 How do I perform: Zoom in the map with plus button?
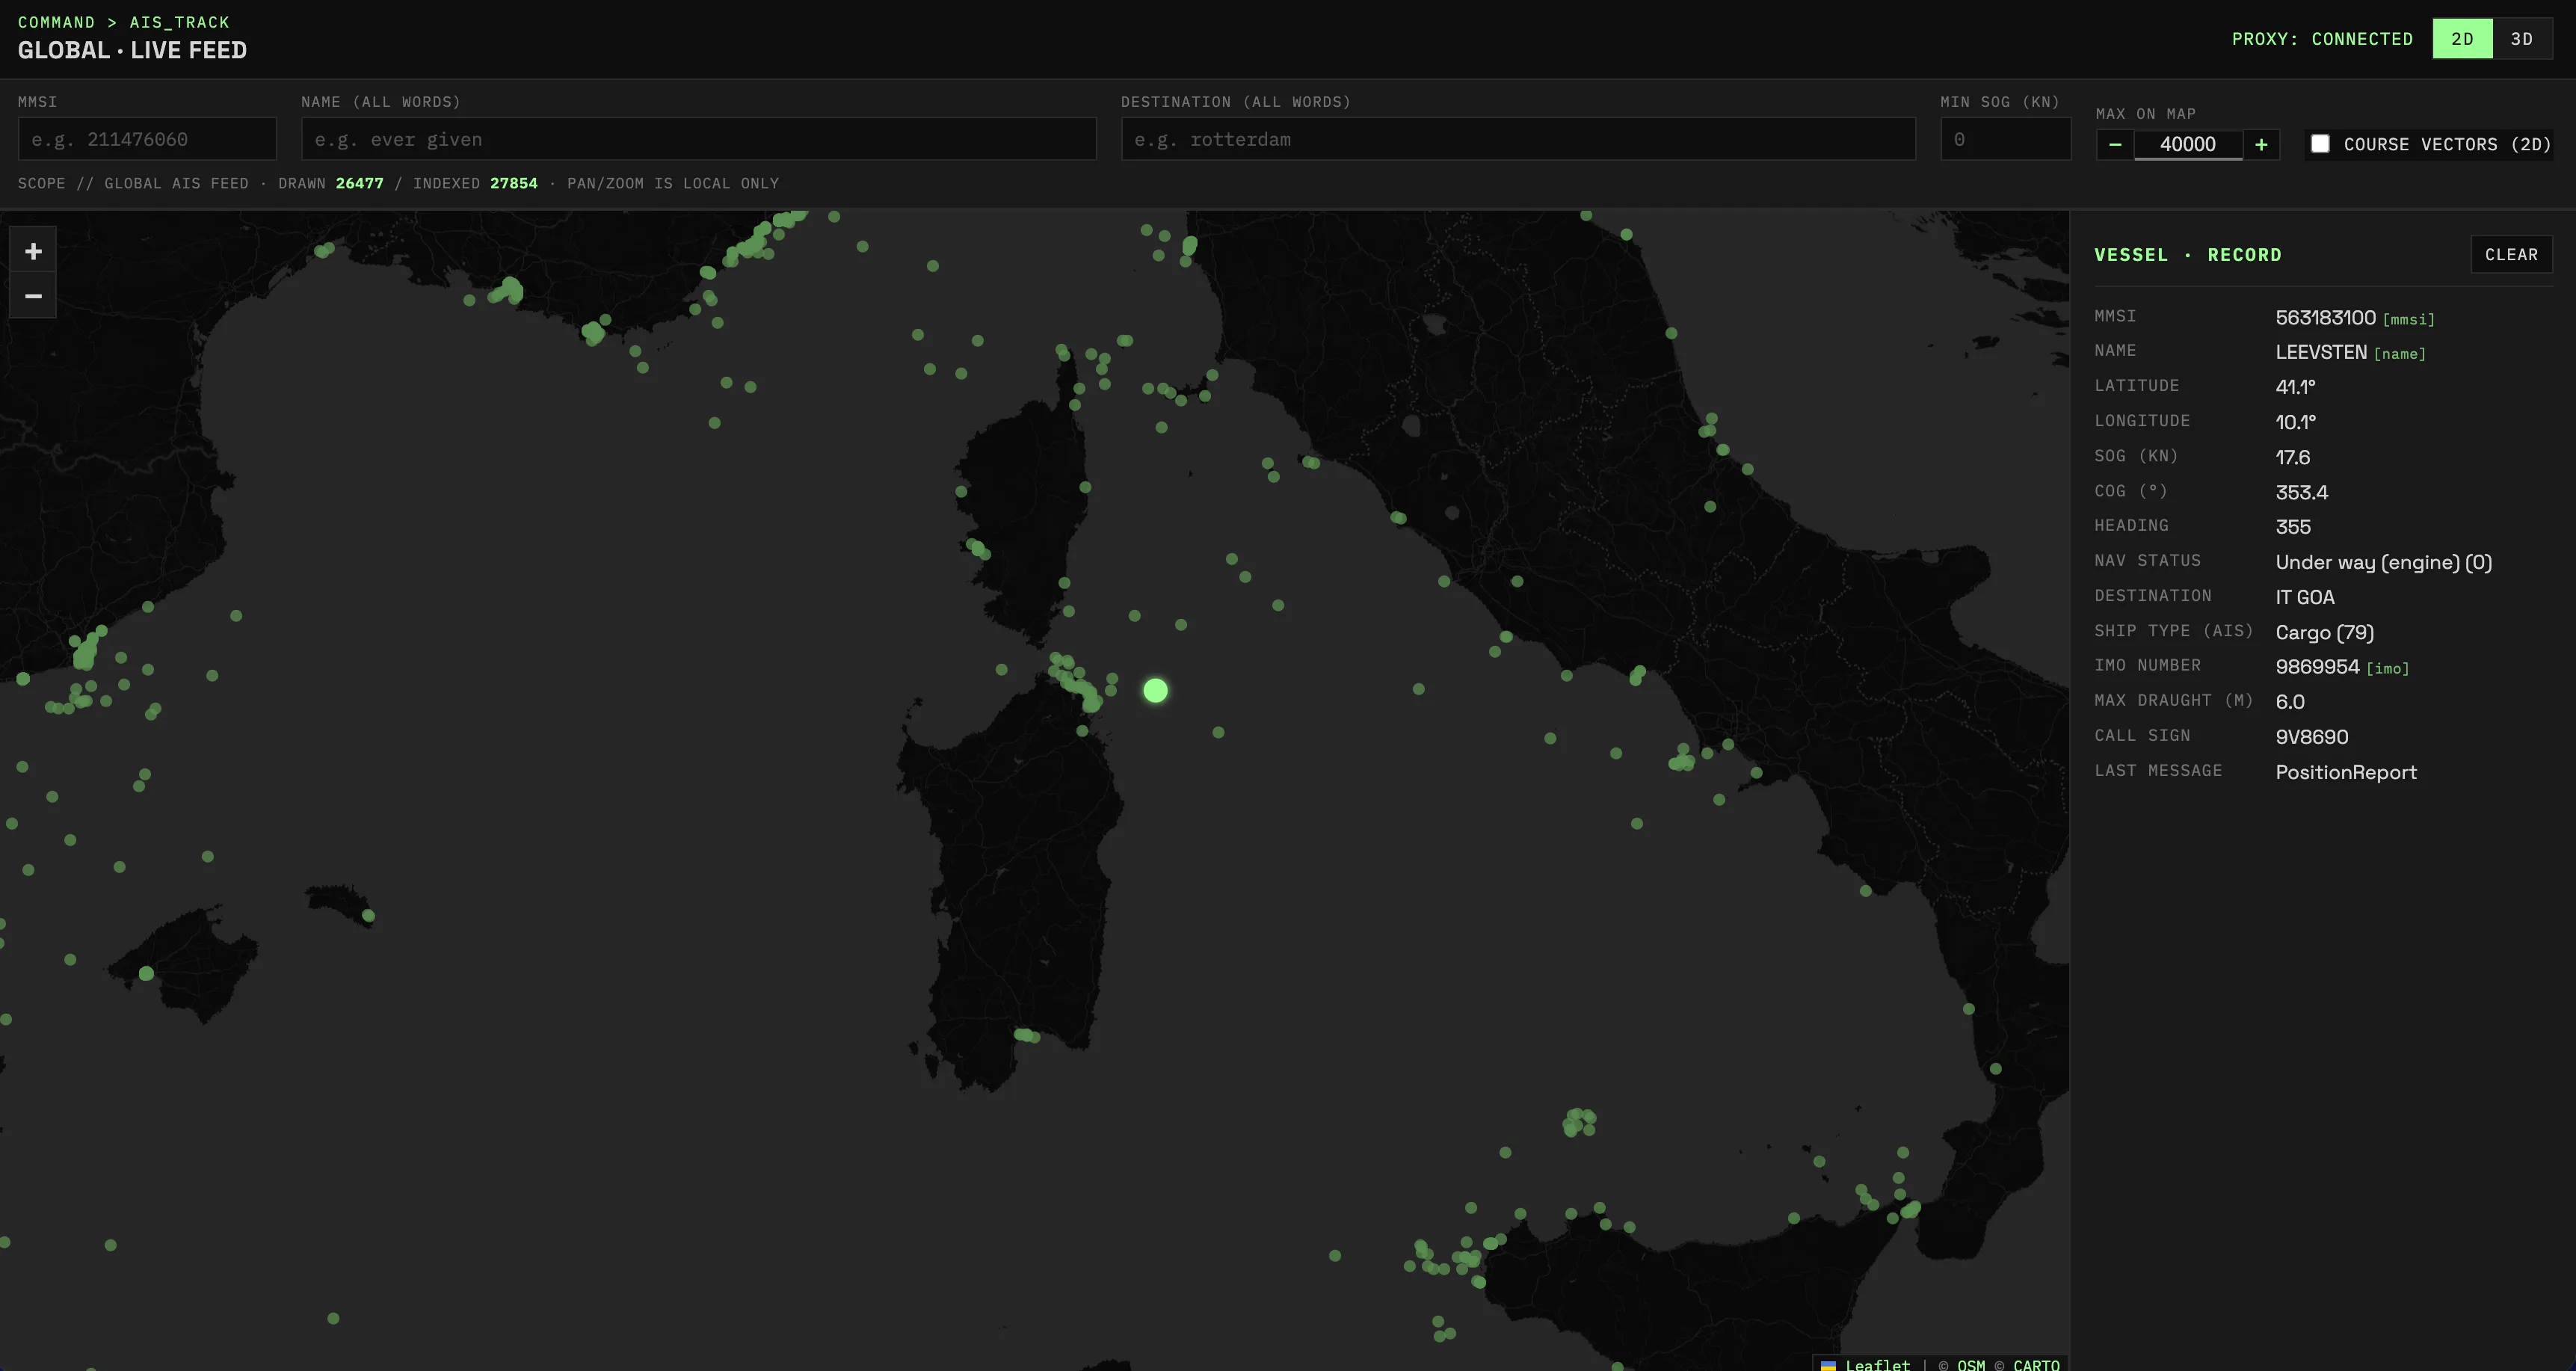click(x=33, y=251)
